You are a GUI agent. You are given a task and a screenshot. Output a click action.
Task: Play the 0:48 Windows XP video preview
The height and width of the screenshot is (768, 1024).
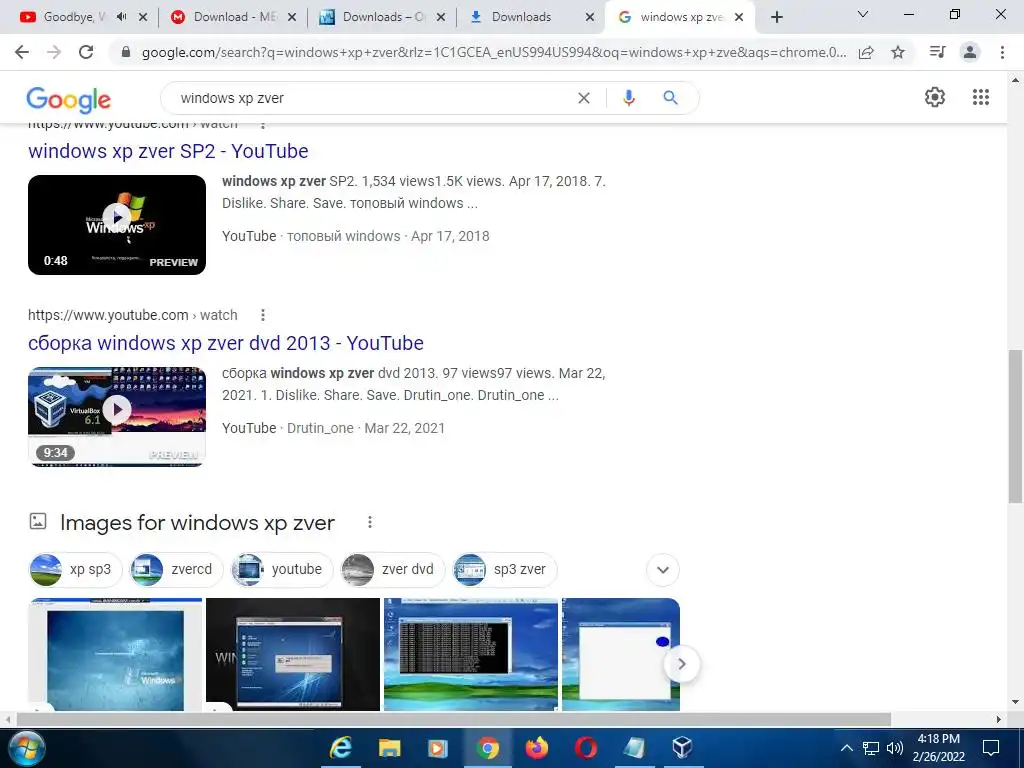(x=117, y=225)
